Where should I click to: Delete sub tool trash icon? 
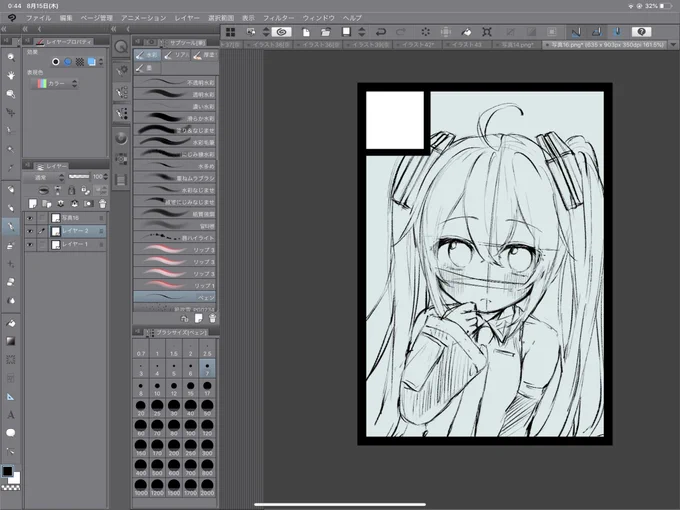(x=212, y=318)
